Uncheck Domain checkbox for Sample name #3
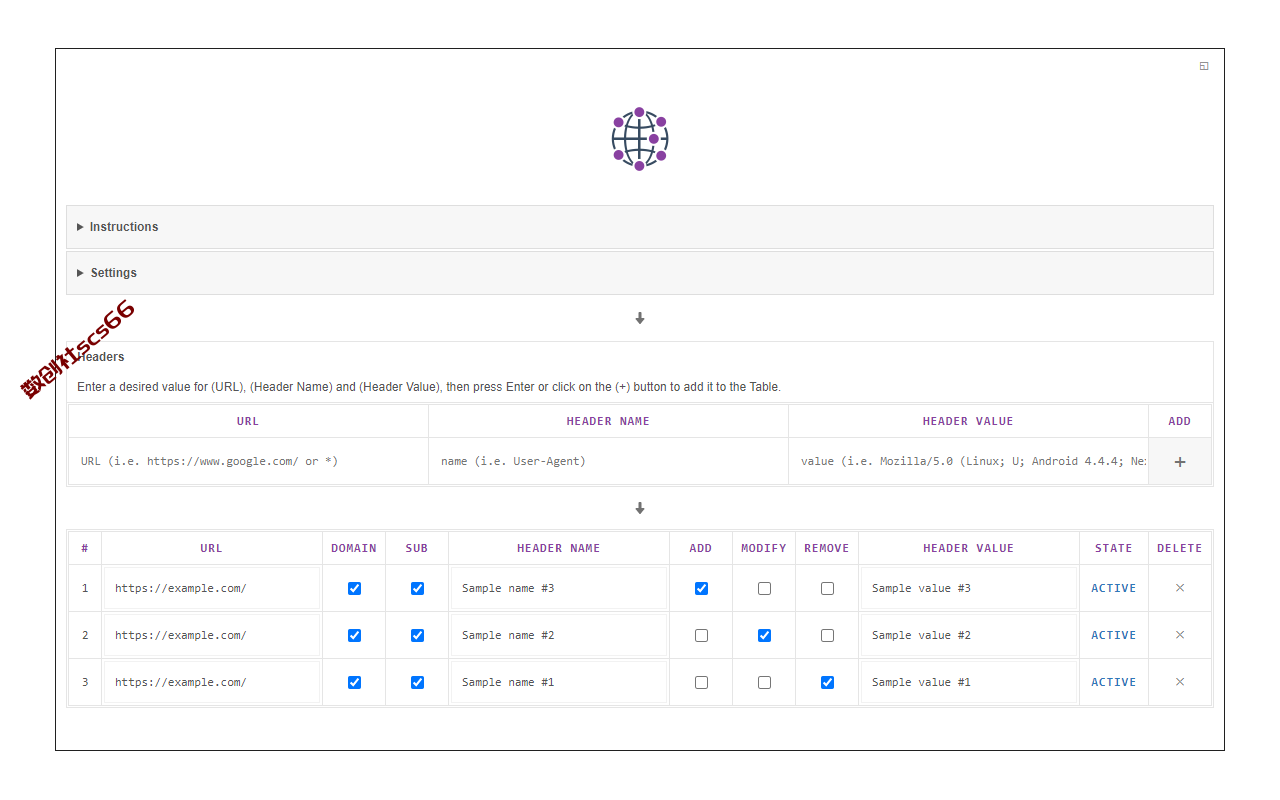Viewport: 1280px width, 800px height. click(354, 588)
